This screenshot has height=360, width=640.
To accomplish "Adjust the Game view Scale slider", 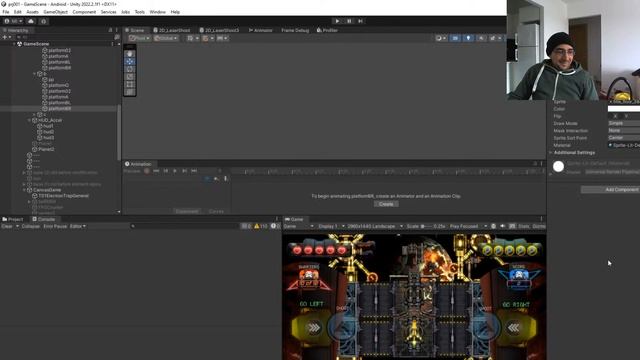I will tap(427, 226).
